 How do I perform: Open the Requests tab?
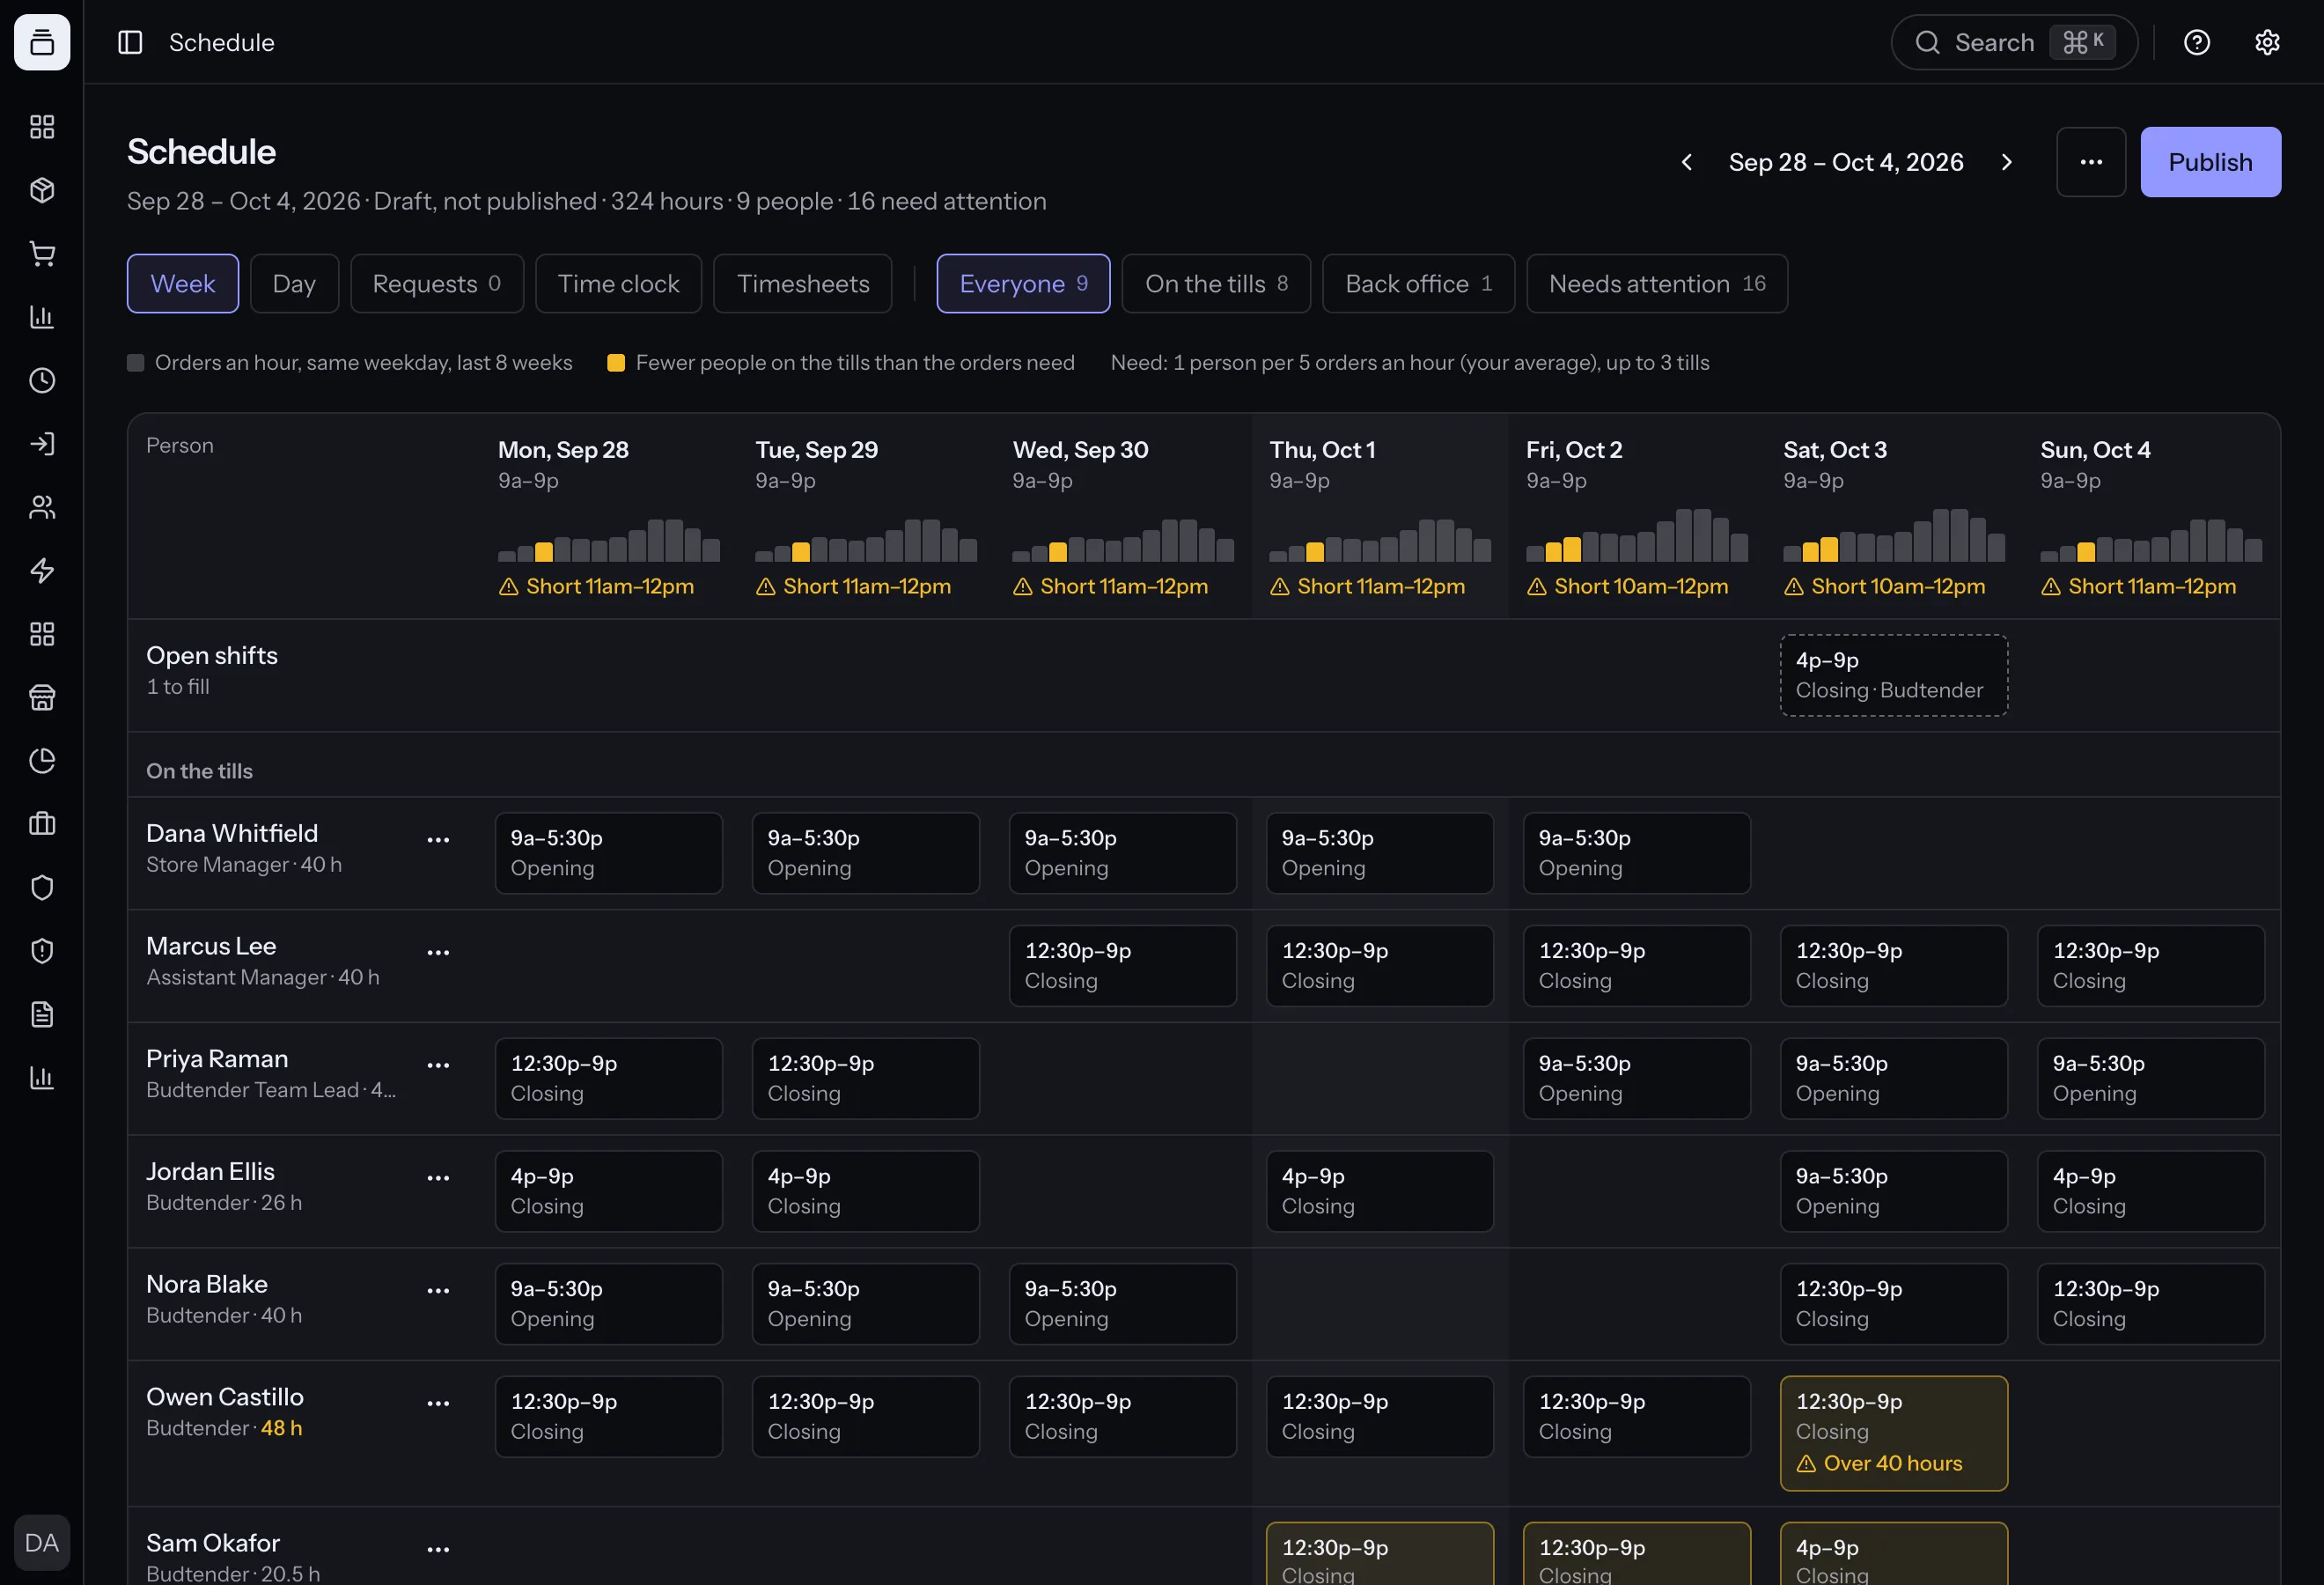(x=437, y=284)
